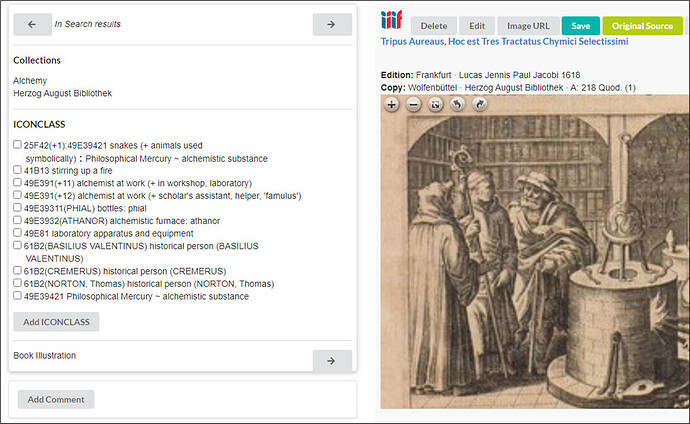Viewport: 690px width, 424px height.
Task: Rotate the image right
Action: pos(479,105)
